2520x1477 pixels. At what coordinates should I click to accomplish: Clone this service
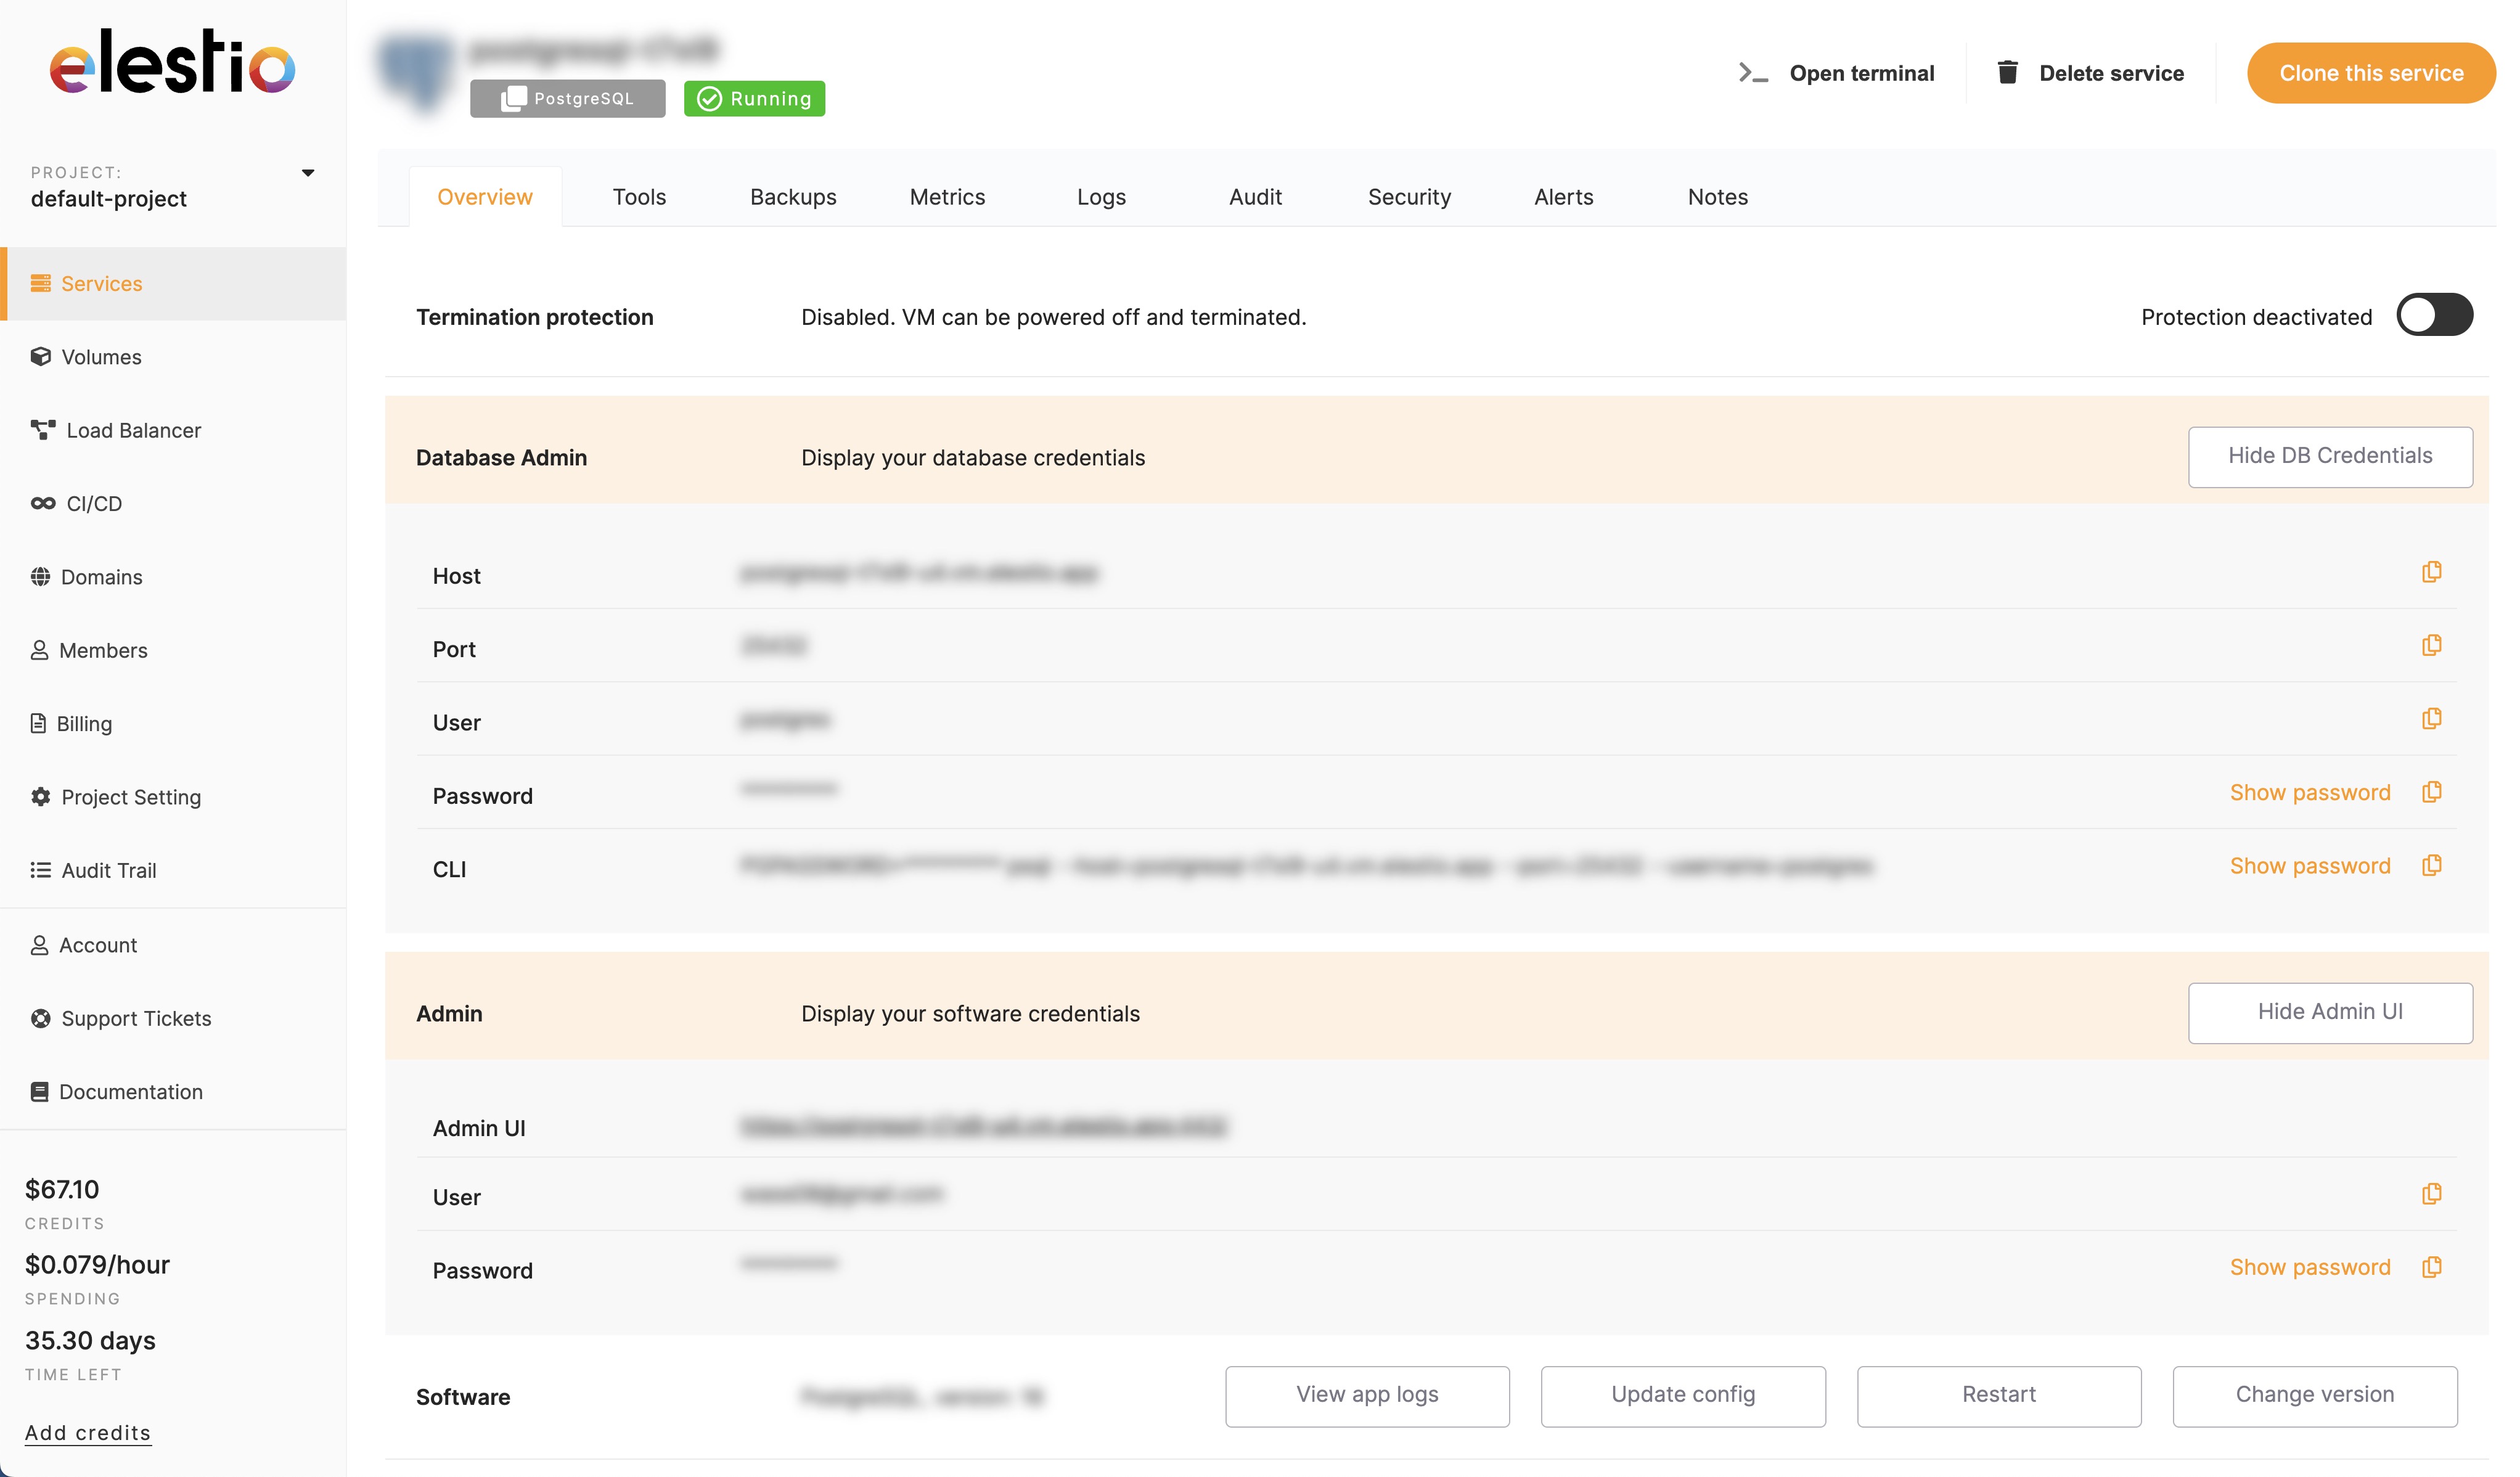click(x=2371, y=72)
